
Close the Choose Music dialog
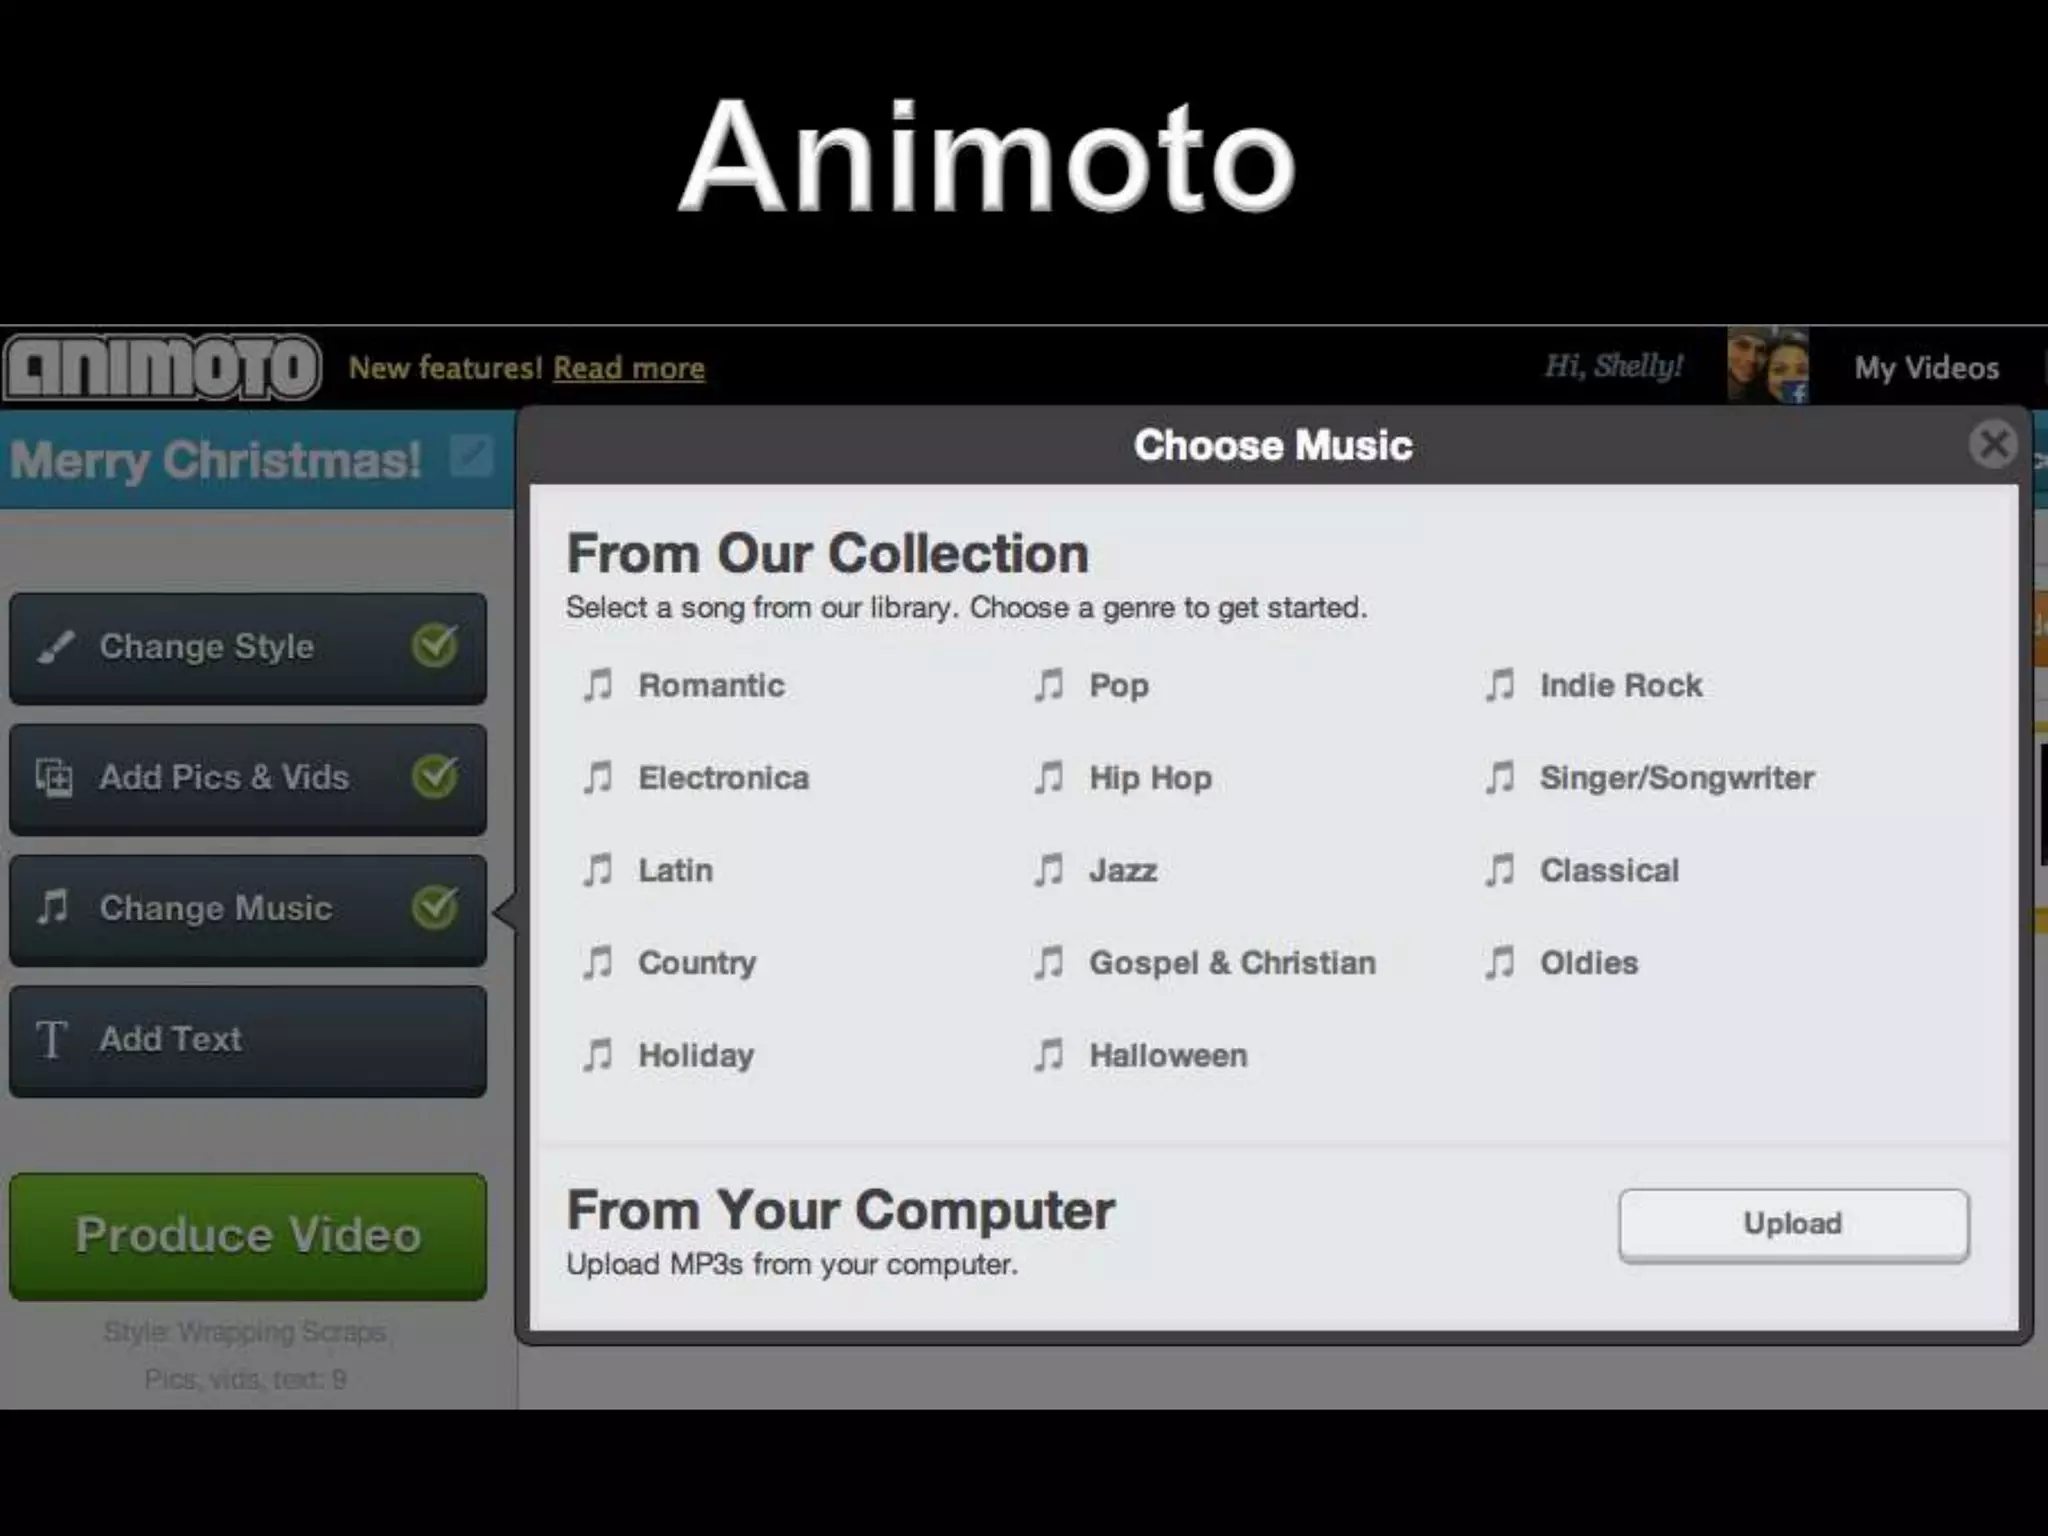point(1993,444)
